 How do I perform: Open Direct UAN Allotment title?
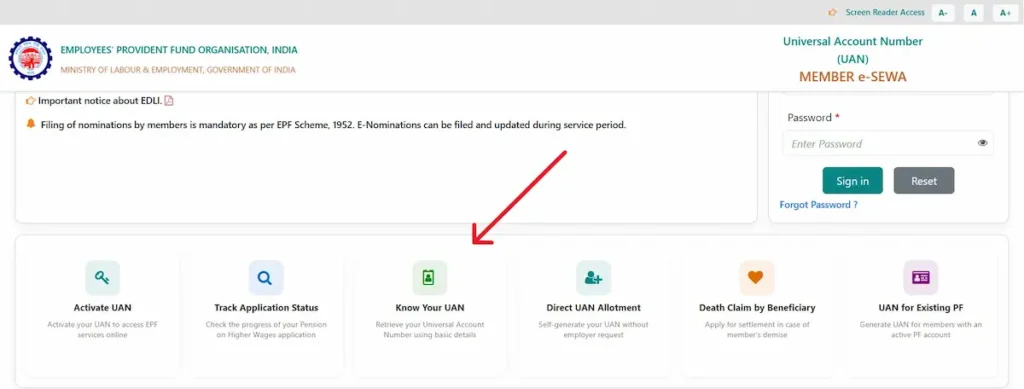click(x=594, y=307)
